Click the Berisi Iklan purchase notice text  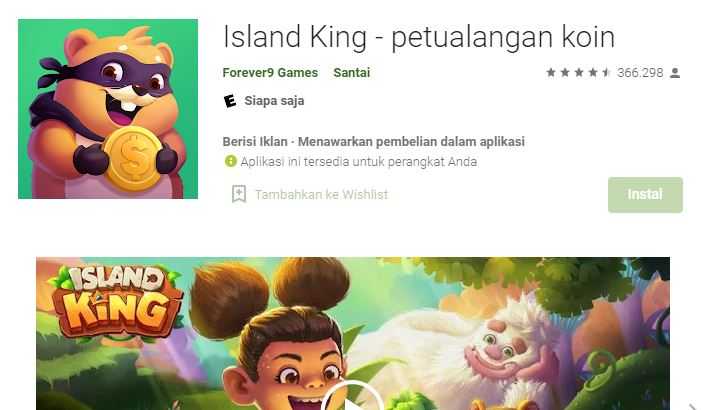pos(373,142)
